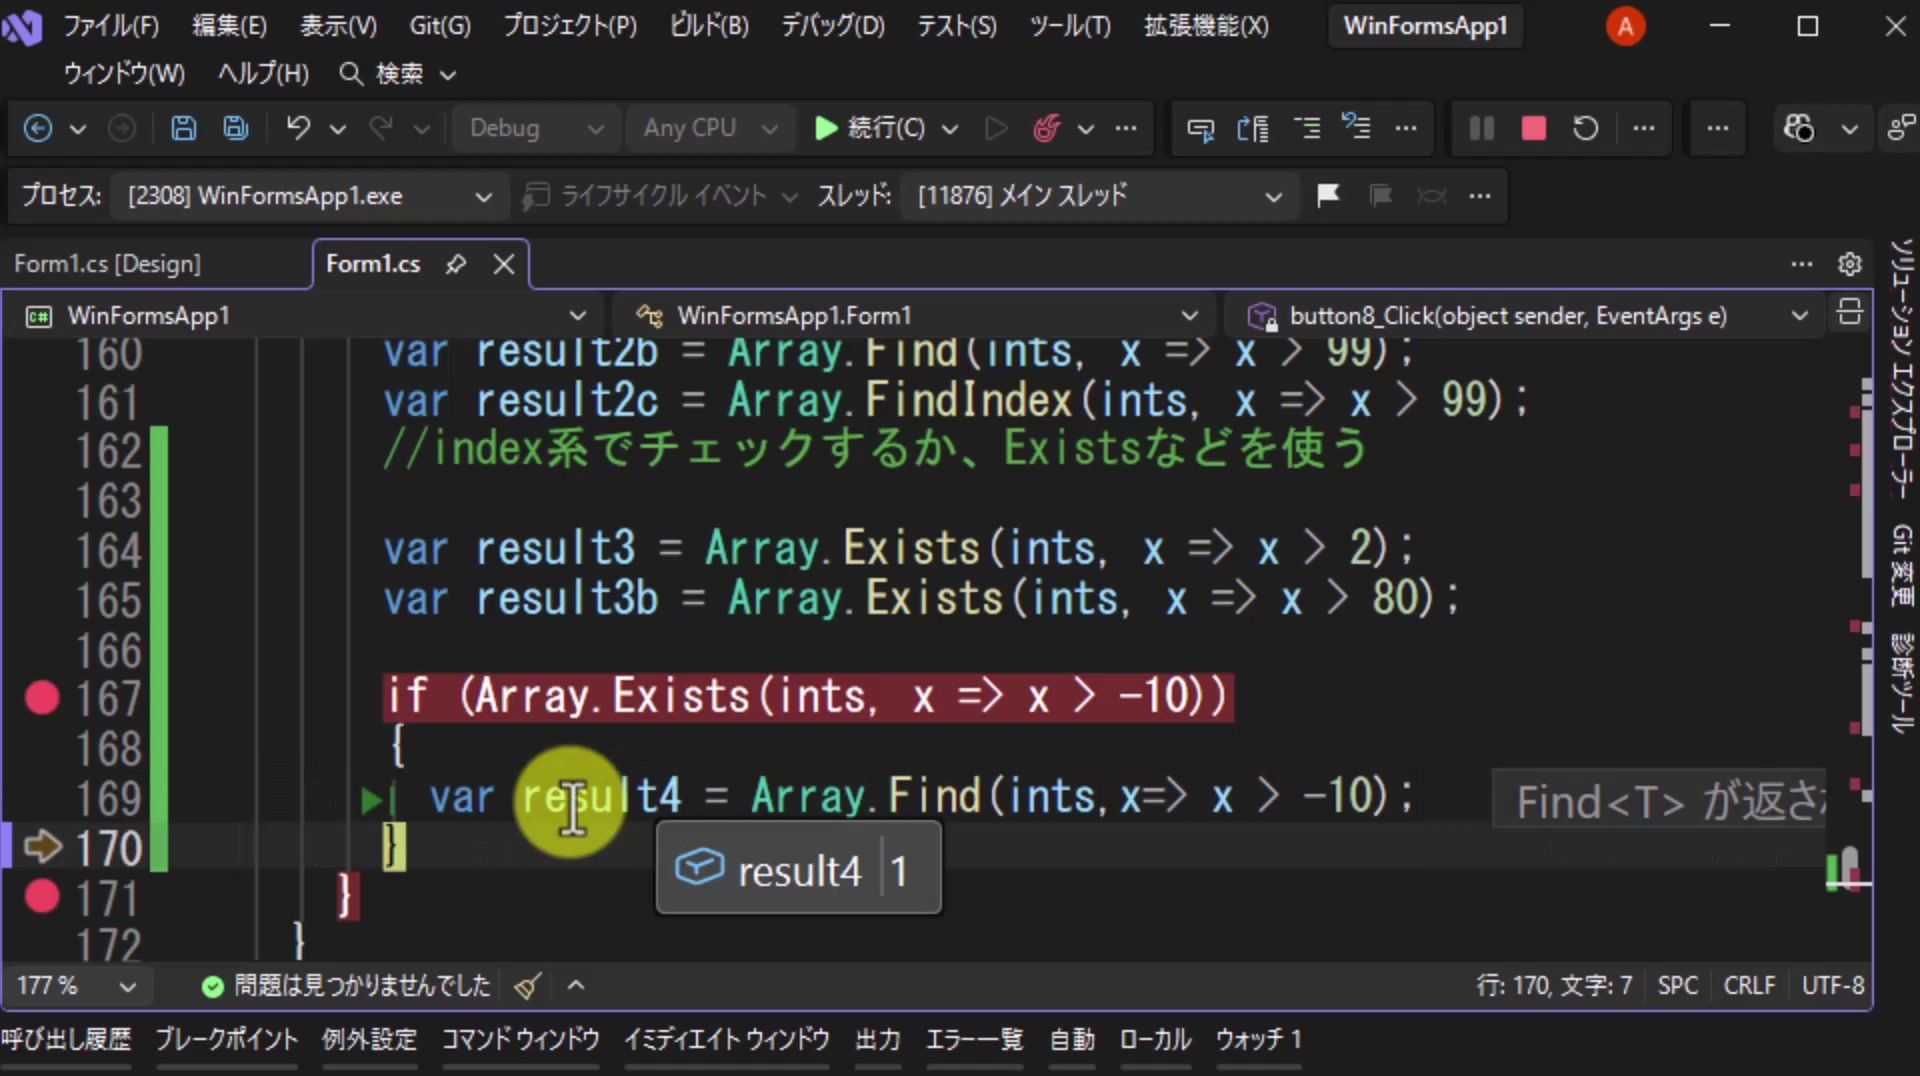
Task: Open the editor settings gear icon
Action: pyautogui.click(x=1850, y=264)
